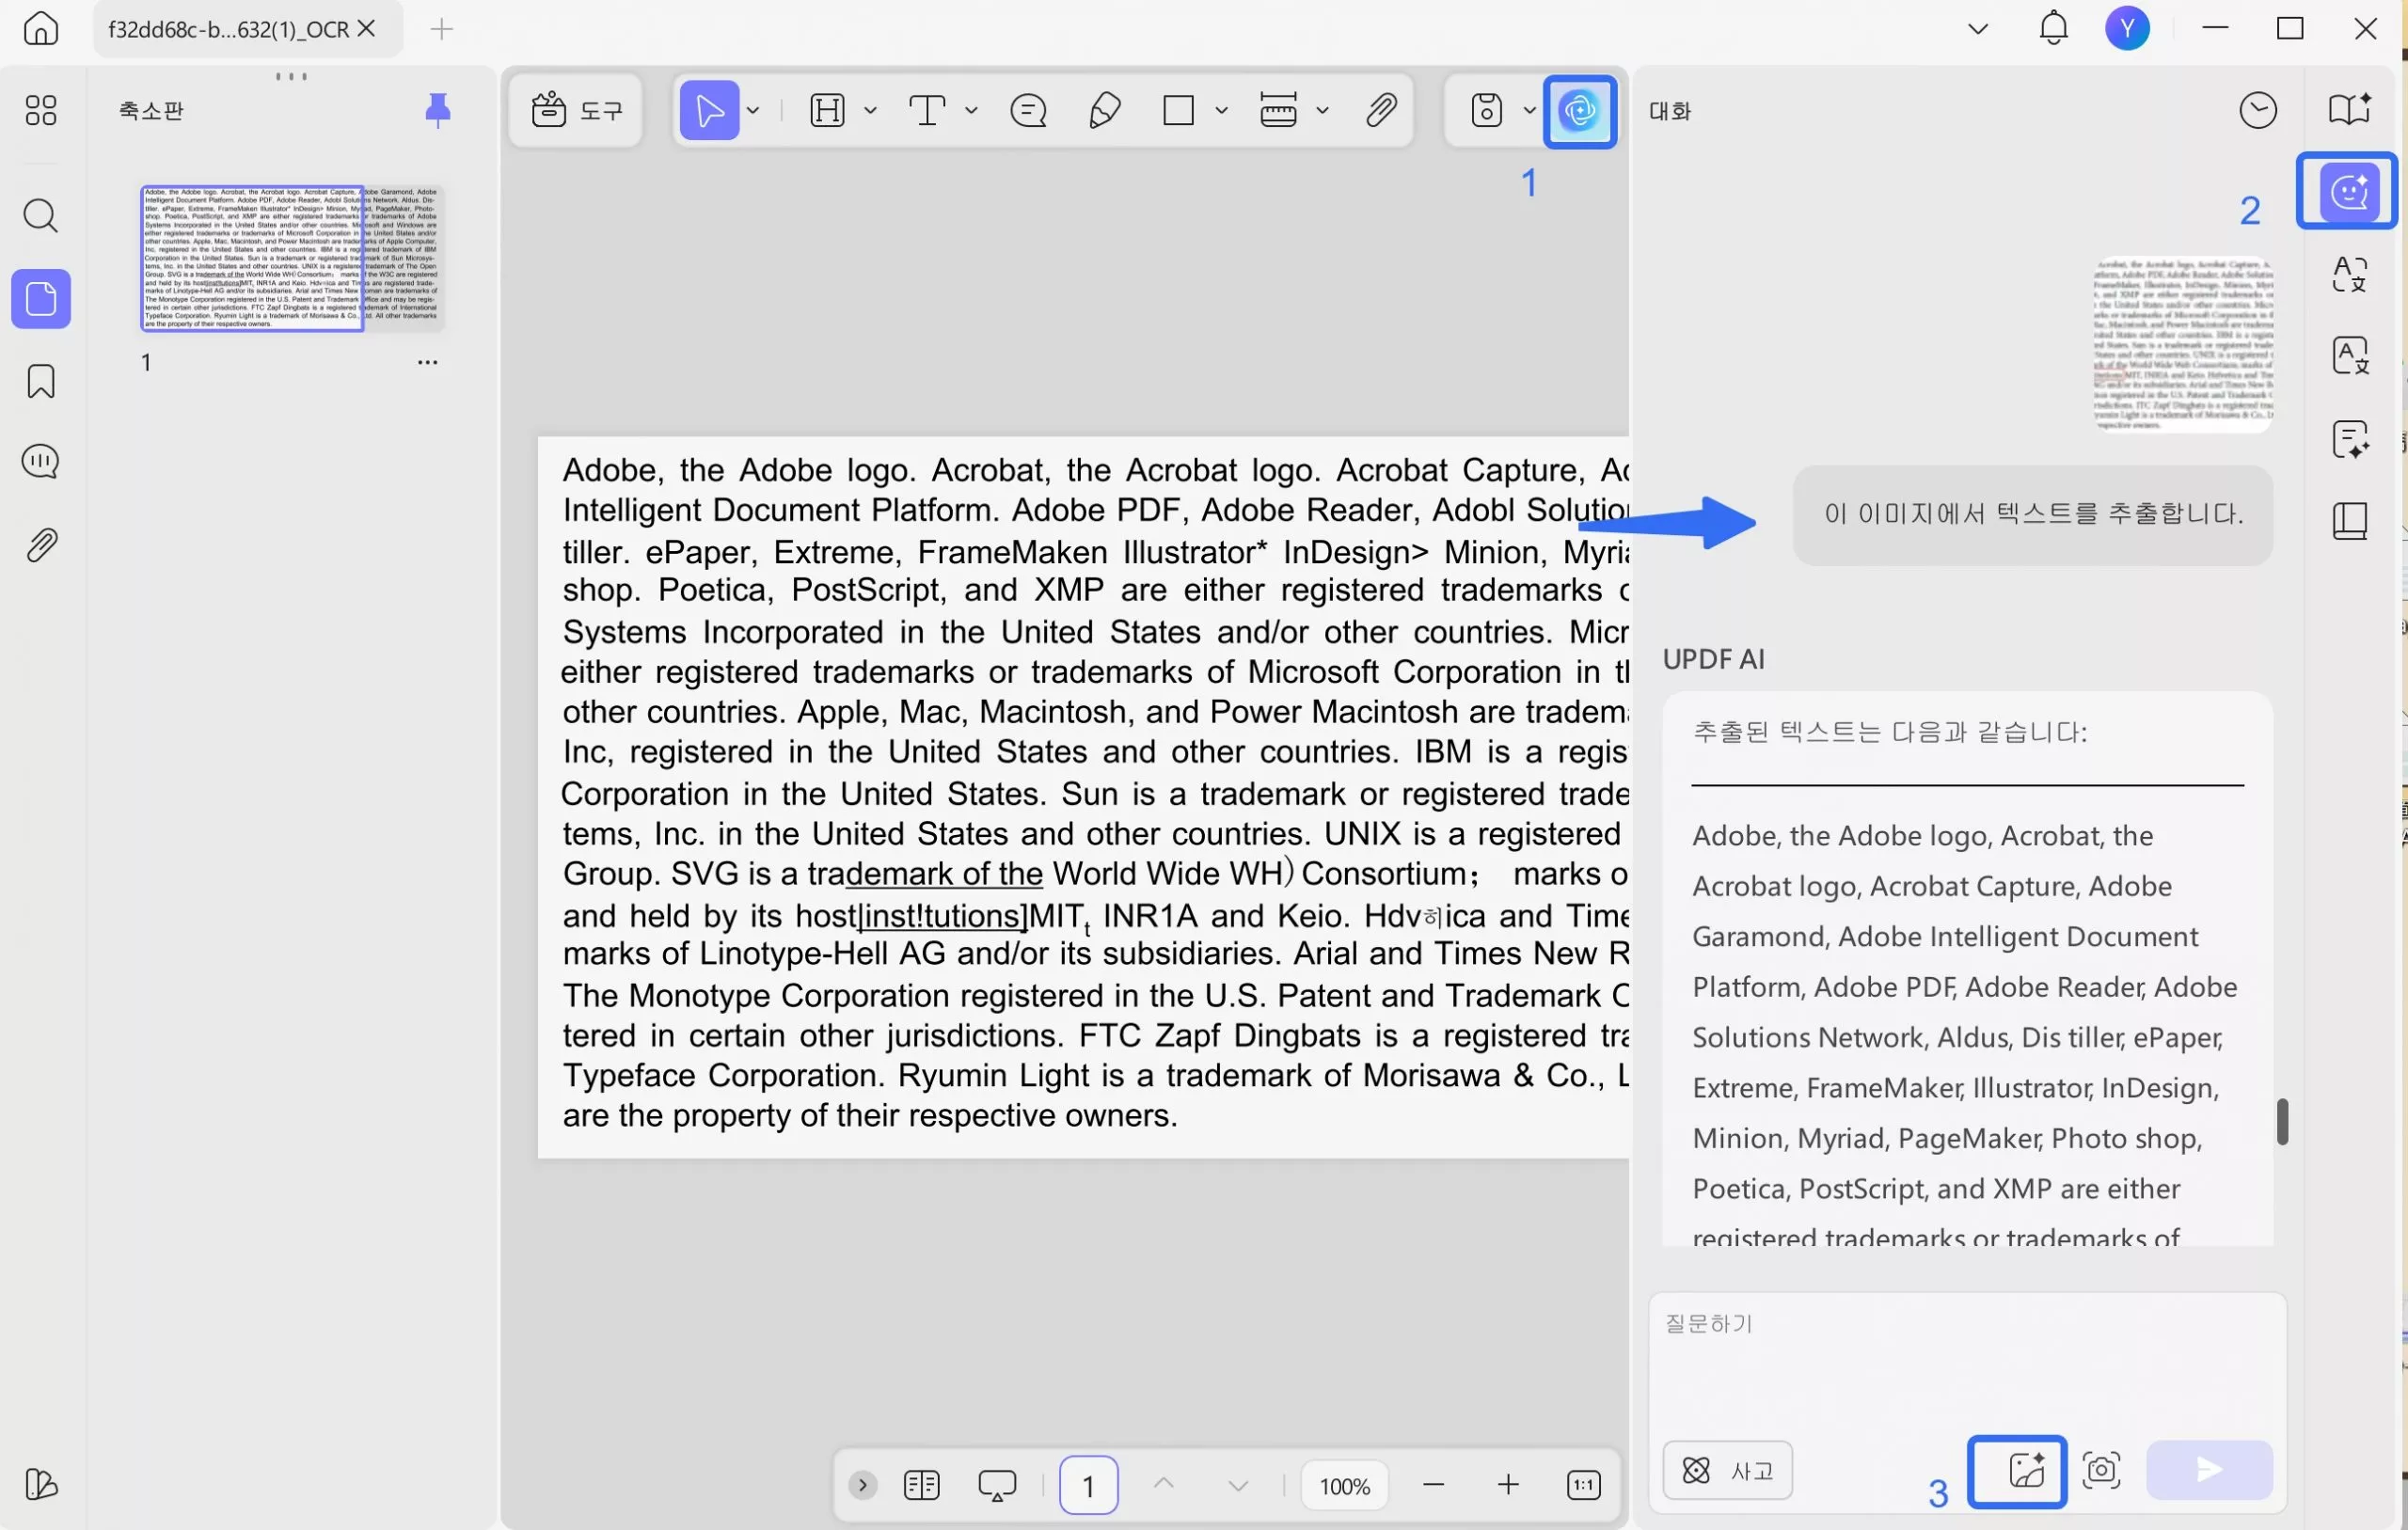Click the message '이 이미지에서 텍스트를 추출합니다.'
The height and width of the screenshot is (1530, 2408).
tap(2033, 514)
